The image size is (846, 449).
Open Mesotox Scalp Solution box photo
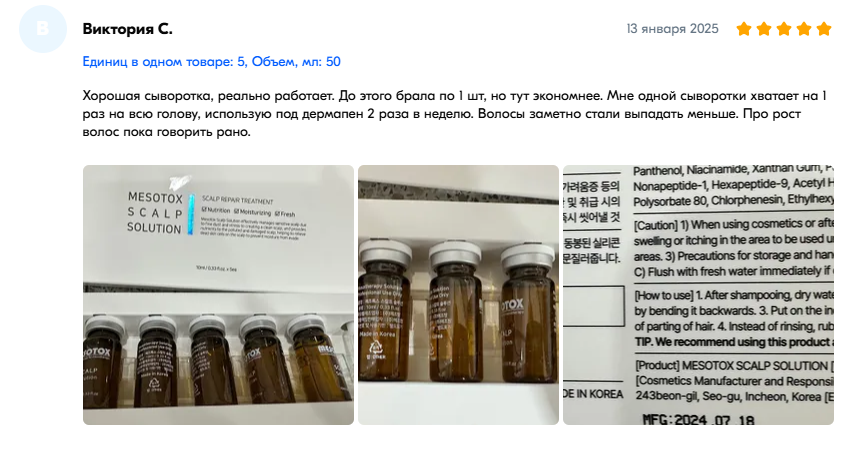point(219,295)
